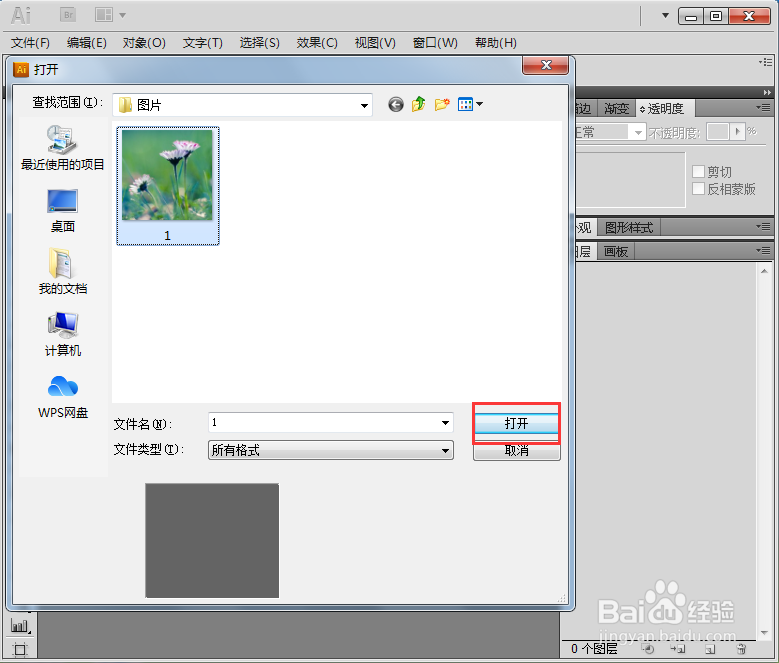
Task: Open the 编辑(E) menu
Action: [86, 43]
